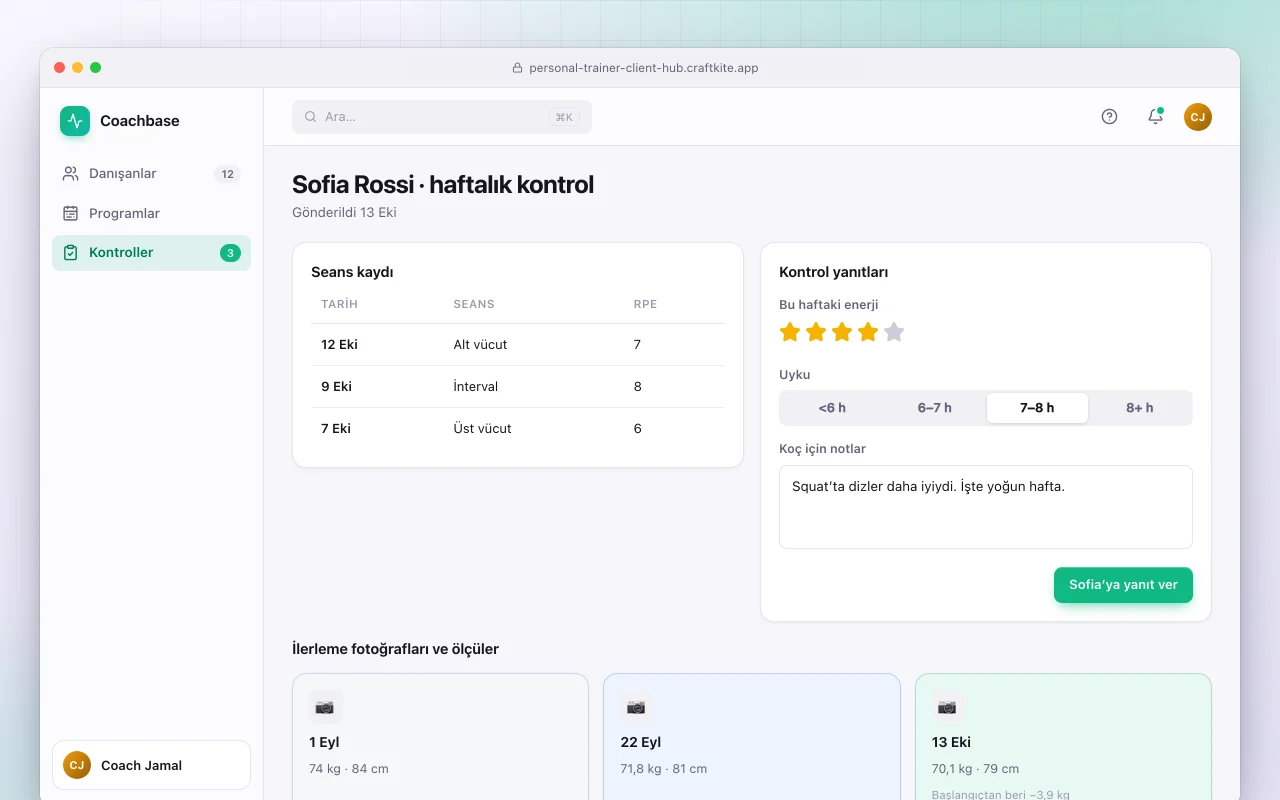Select the <6 h sleep option
The image size is (1280, 800).
[x=832, y=408]
